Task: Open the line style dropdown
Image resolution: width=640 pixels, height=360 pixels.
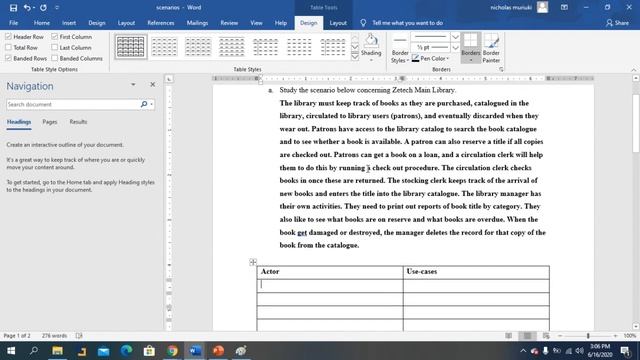Action: (x=455, y=37)
